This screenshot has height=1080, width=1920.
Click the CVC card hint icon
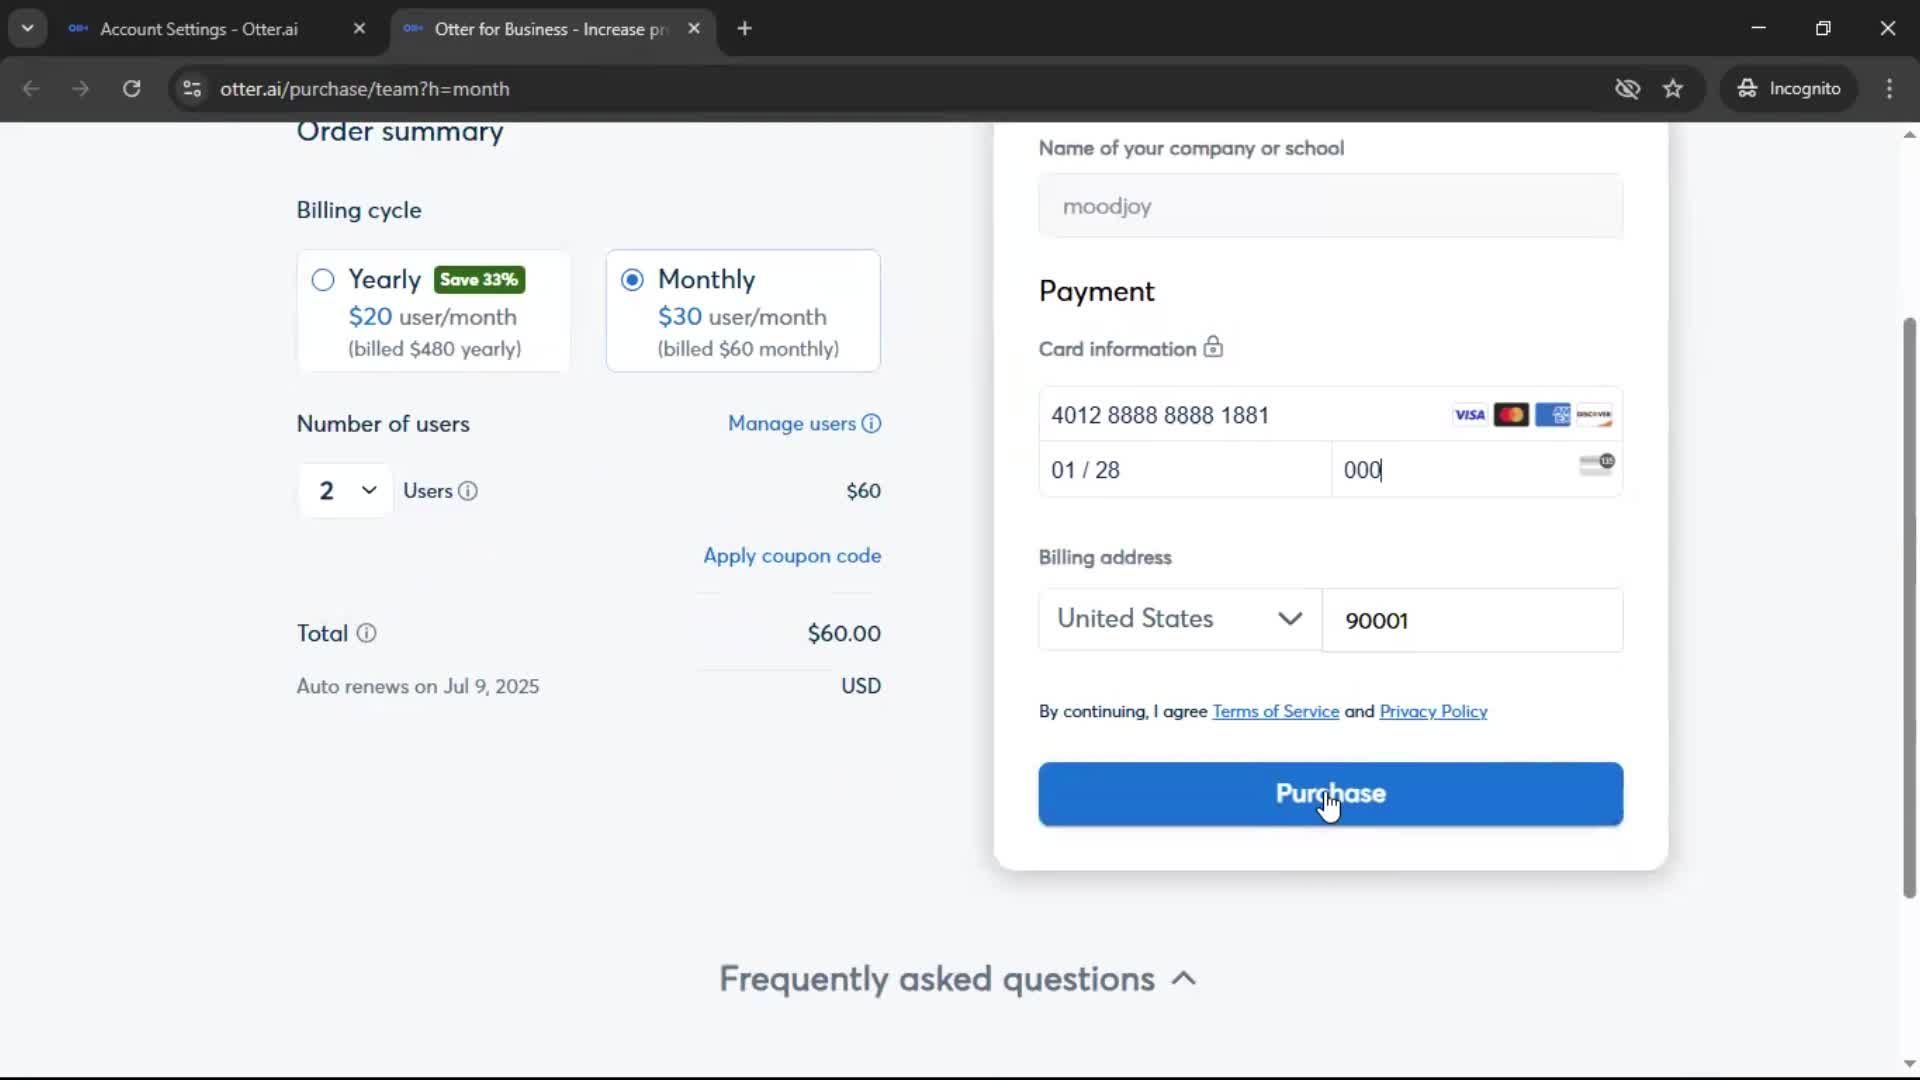point(1597,464)
